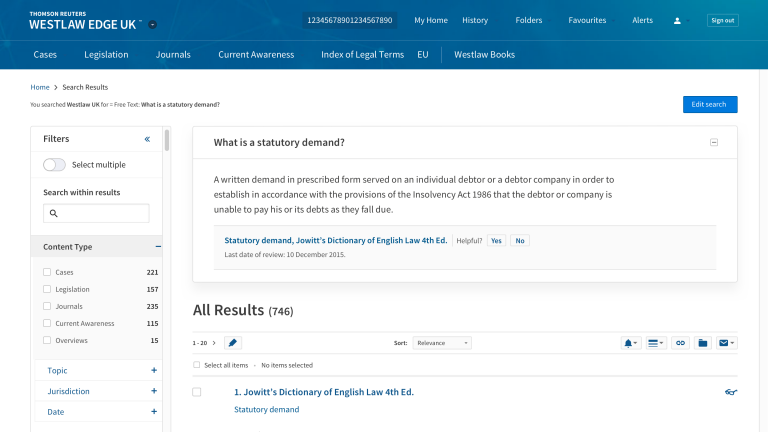Click the Edit search button
Screen dimensions: 768x432
(710, 104)
